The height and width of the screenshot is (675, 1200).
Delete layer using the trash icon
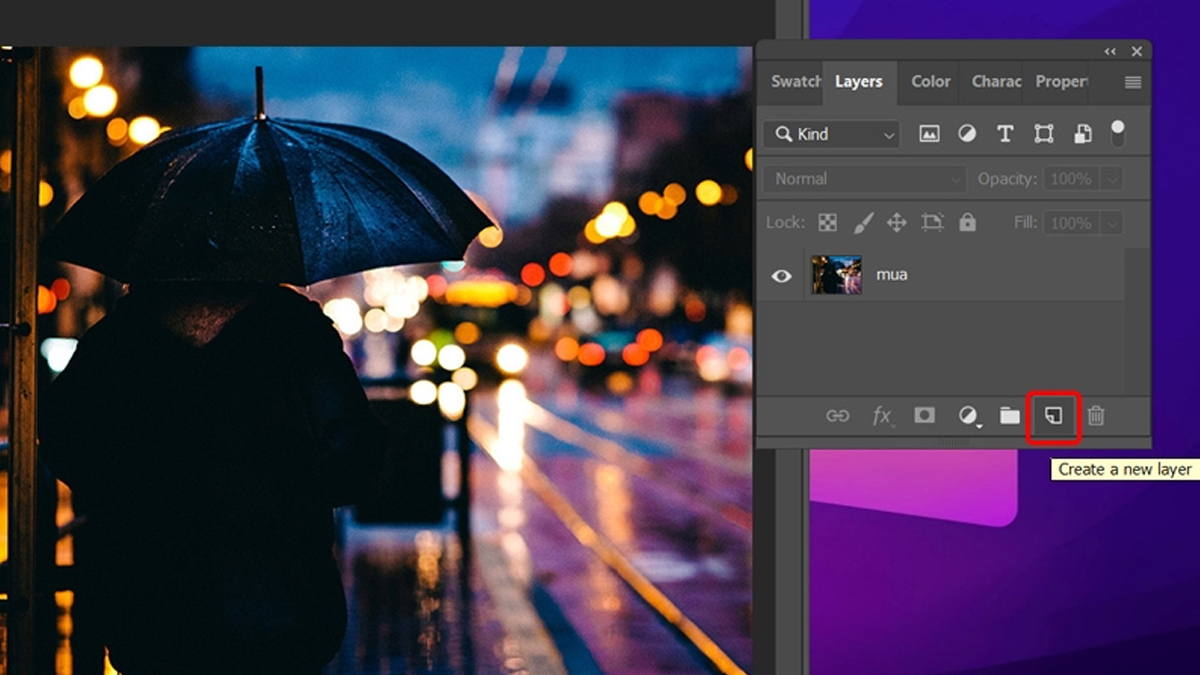[x=1095, y=417]
